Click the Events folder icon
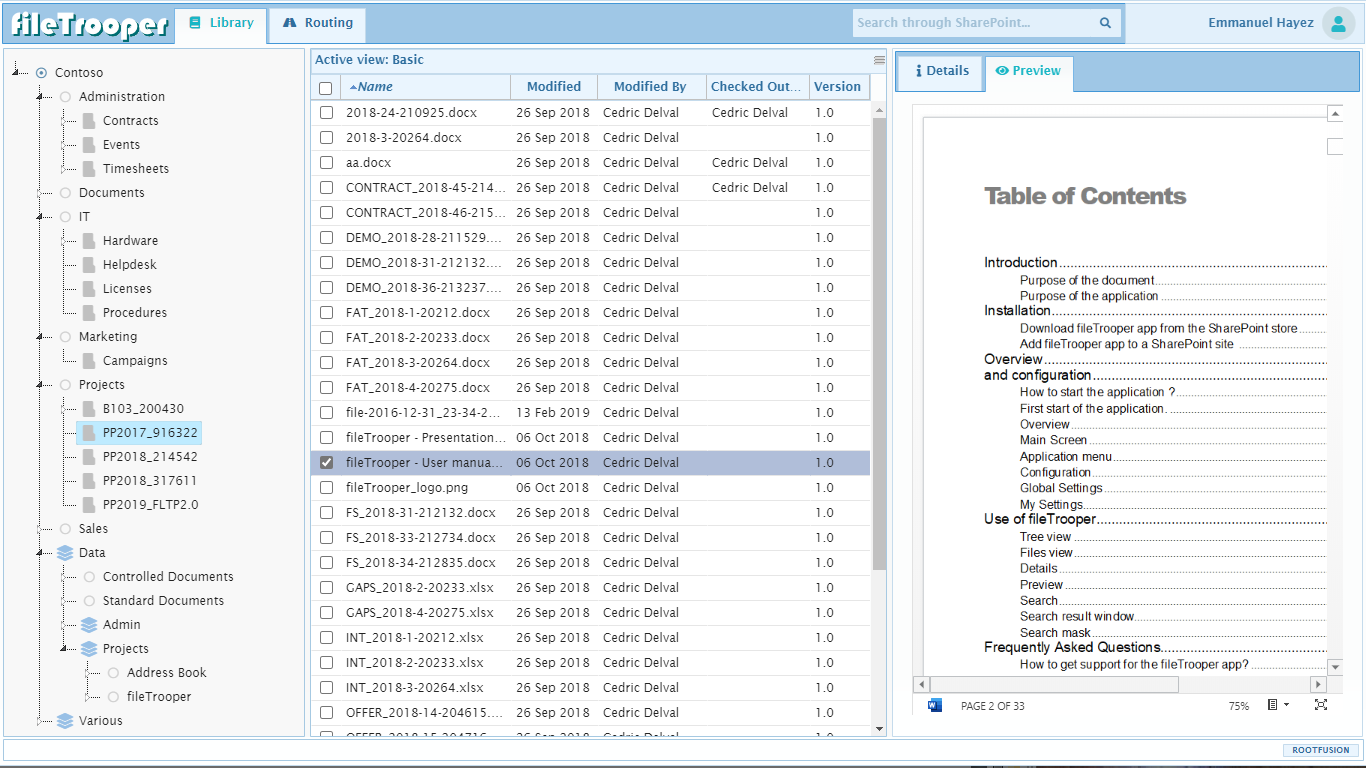This screenshot has height=768, width=1366. (89, 145)
